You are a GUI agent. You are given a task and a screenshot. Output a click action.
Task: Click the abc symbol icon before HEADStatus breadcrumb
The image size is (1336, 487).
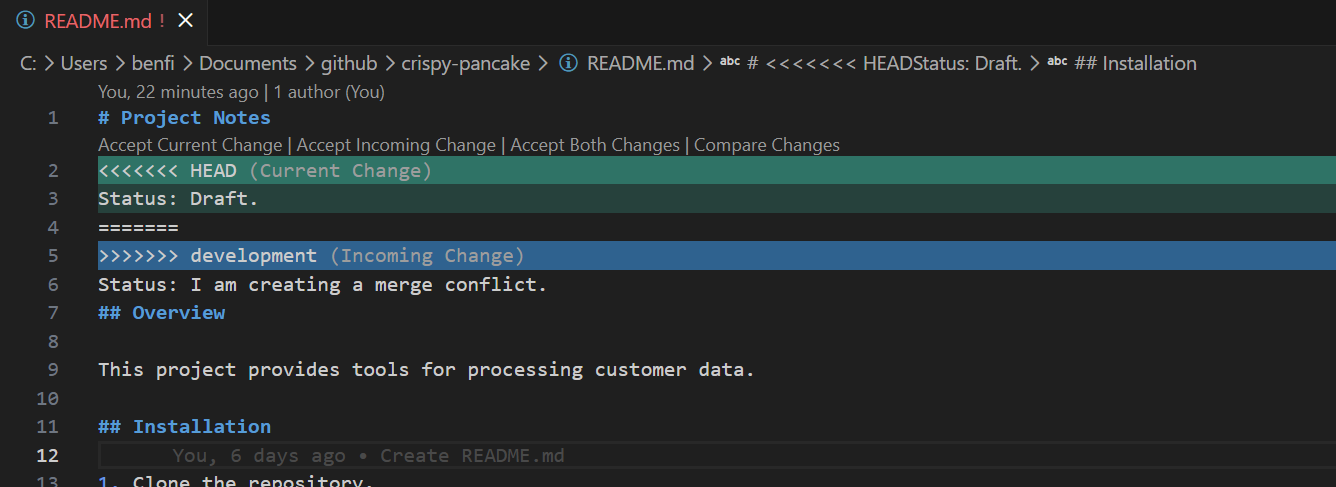point(730,62)
